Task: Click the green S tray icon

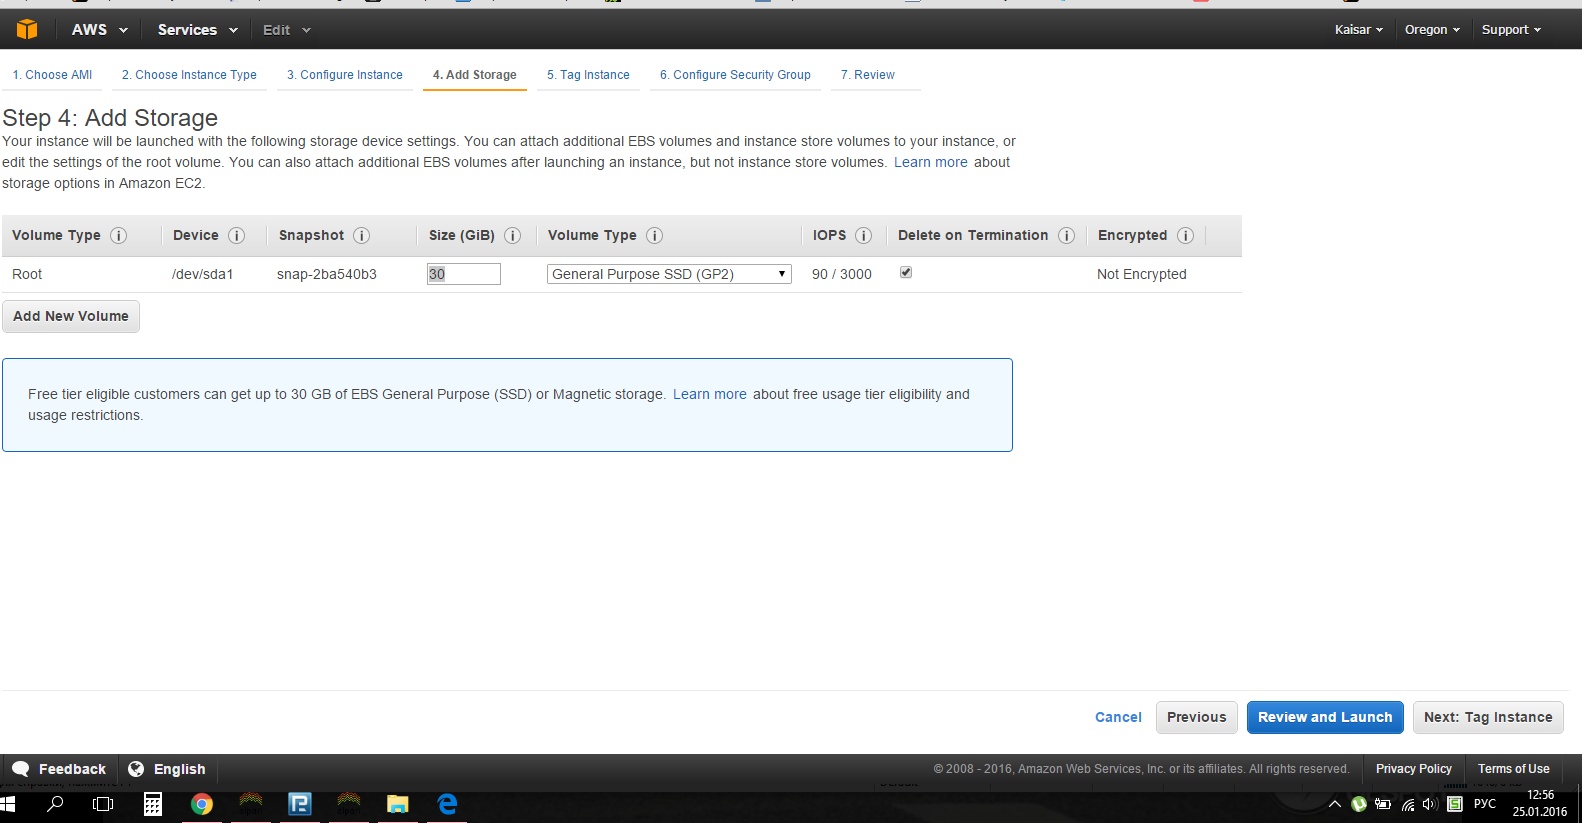Action: click(1455, 804)
